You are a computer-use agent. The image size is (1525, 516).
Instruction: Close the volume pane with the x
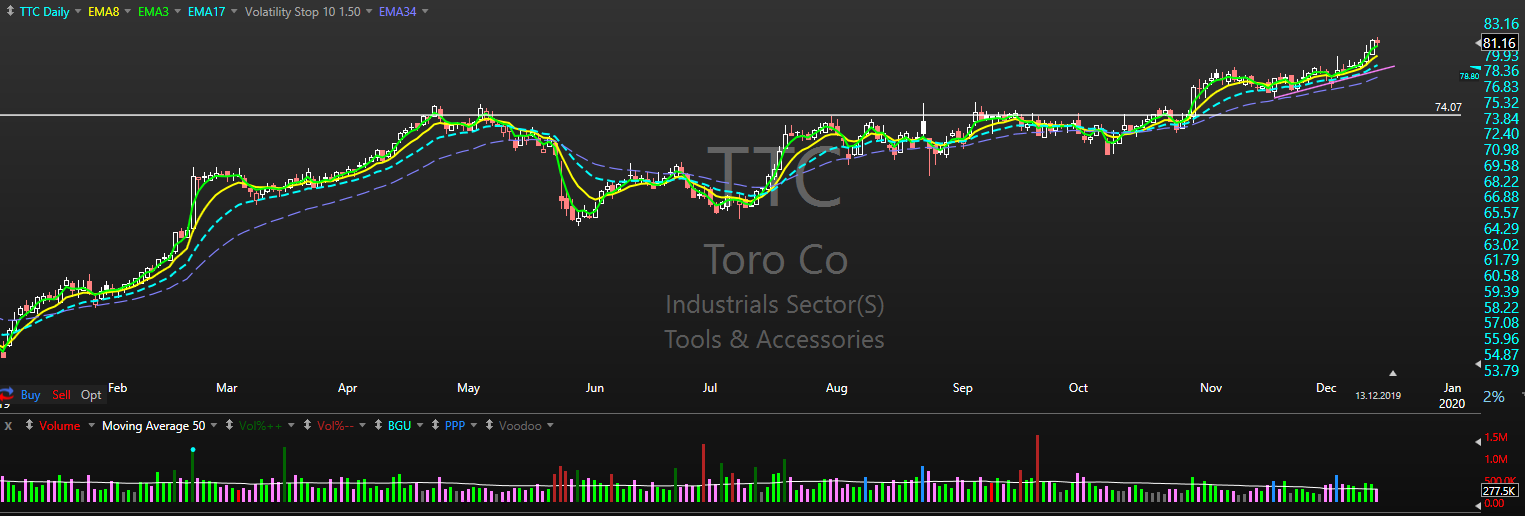point(8,426)
